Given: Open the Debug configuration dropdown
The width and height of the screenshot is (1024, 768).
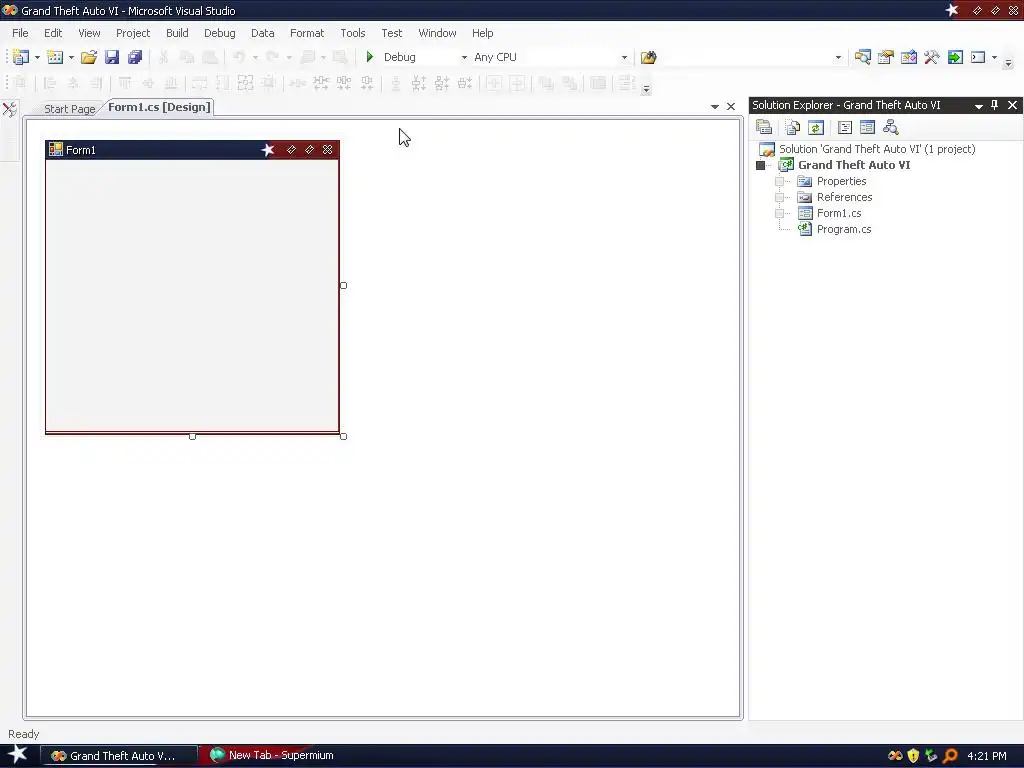Looking at the screenshot, I should point(464,57).
